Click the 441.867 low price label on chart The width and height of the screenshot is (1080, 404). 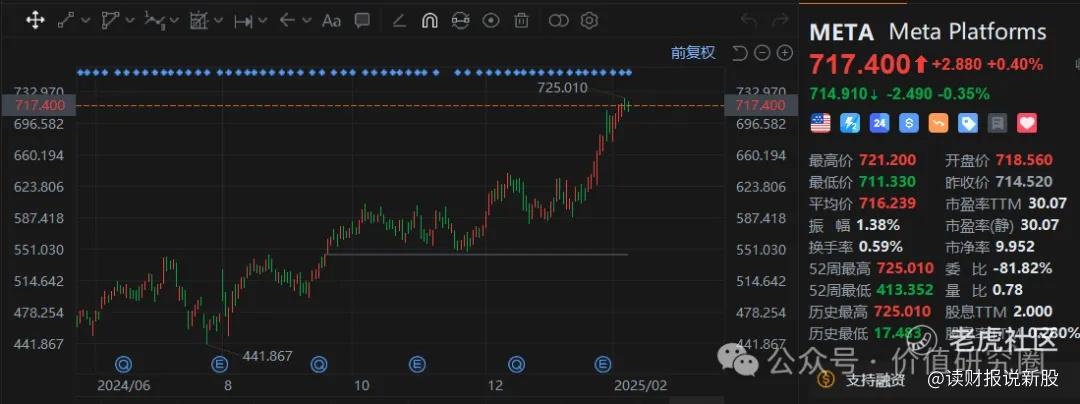tap(267, 356)
